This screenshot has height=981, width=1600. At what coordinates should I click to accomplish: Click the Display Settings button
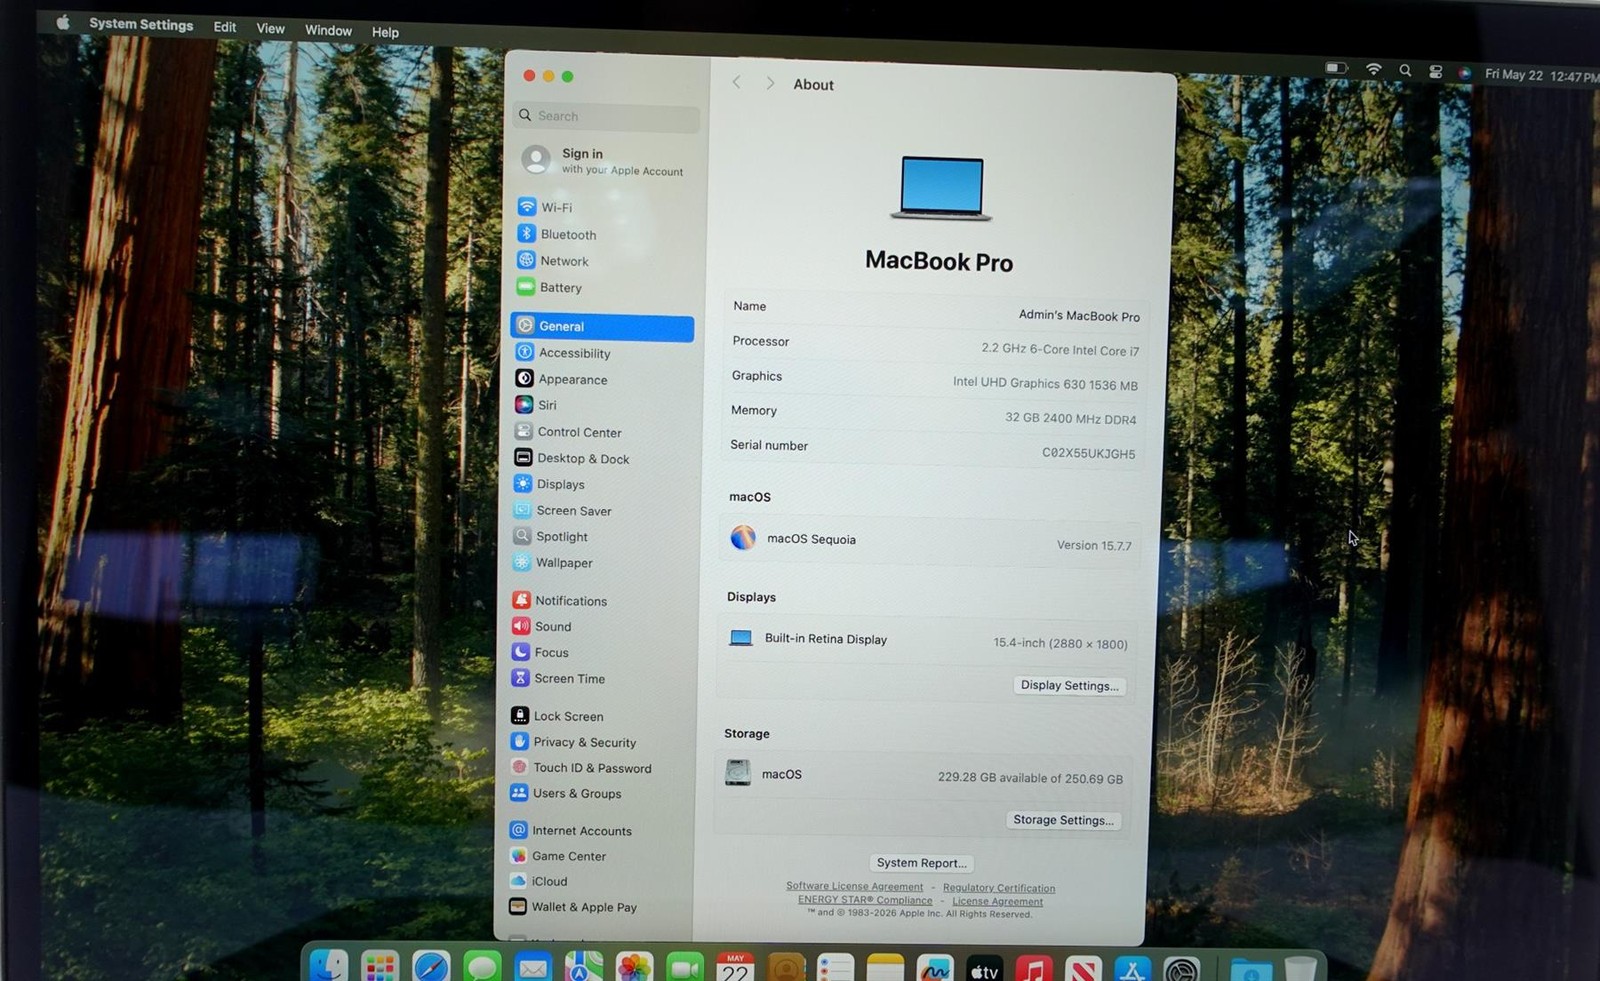[1069, 685]
